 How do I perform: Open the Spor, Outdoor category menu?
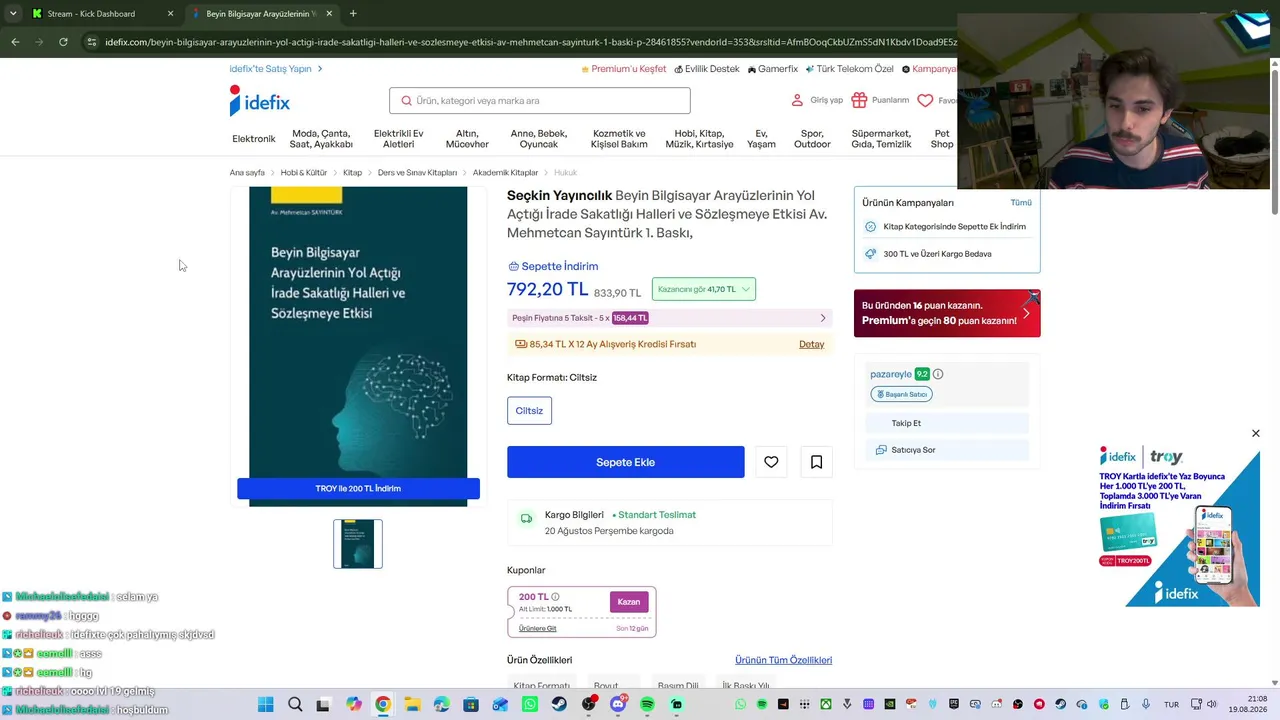pos(812,139)
